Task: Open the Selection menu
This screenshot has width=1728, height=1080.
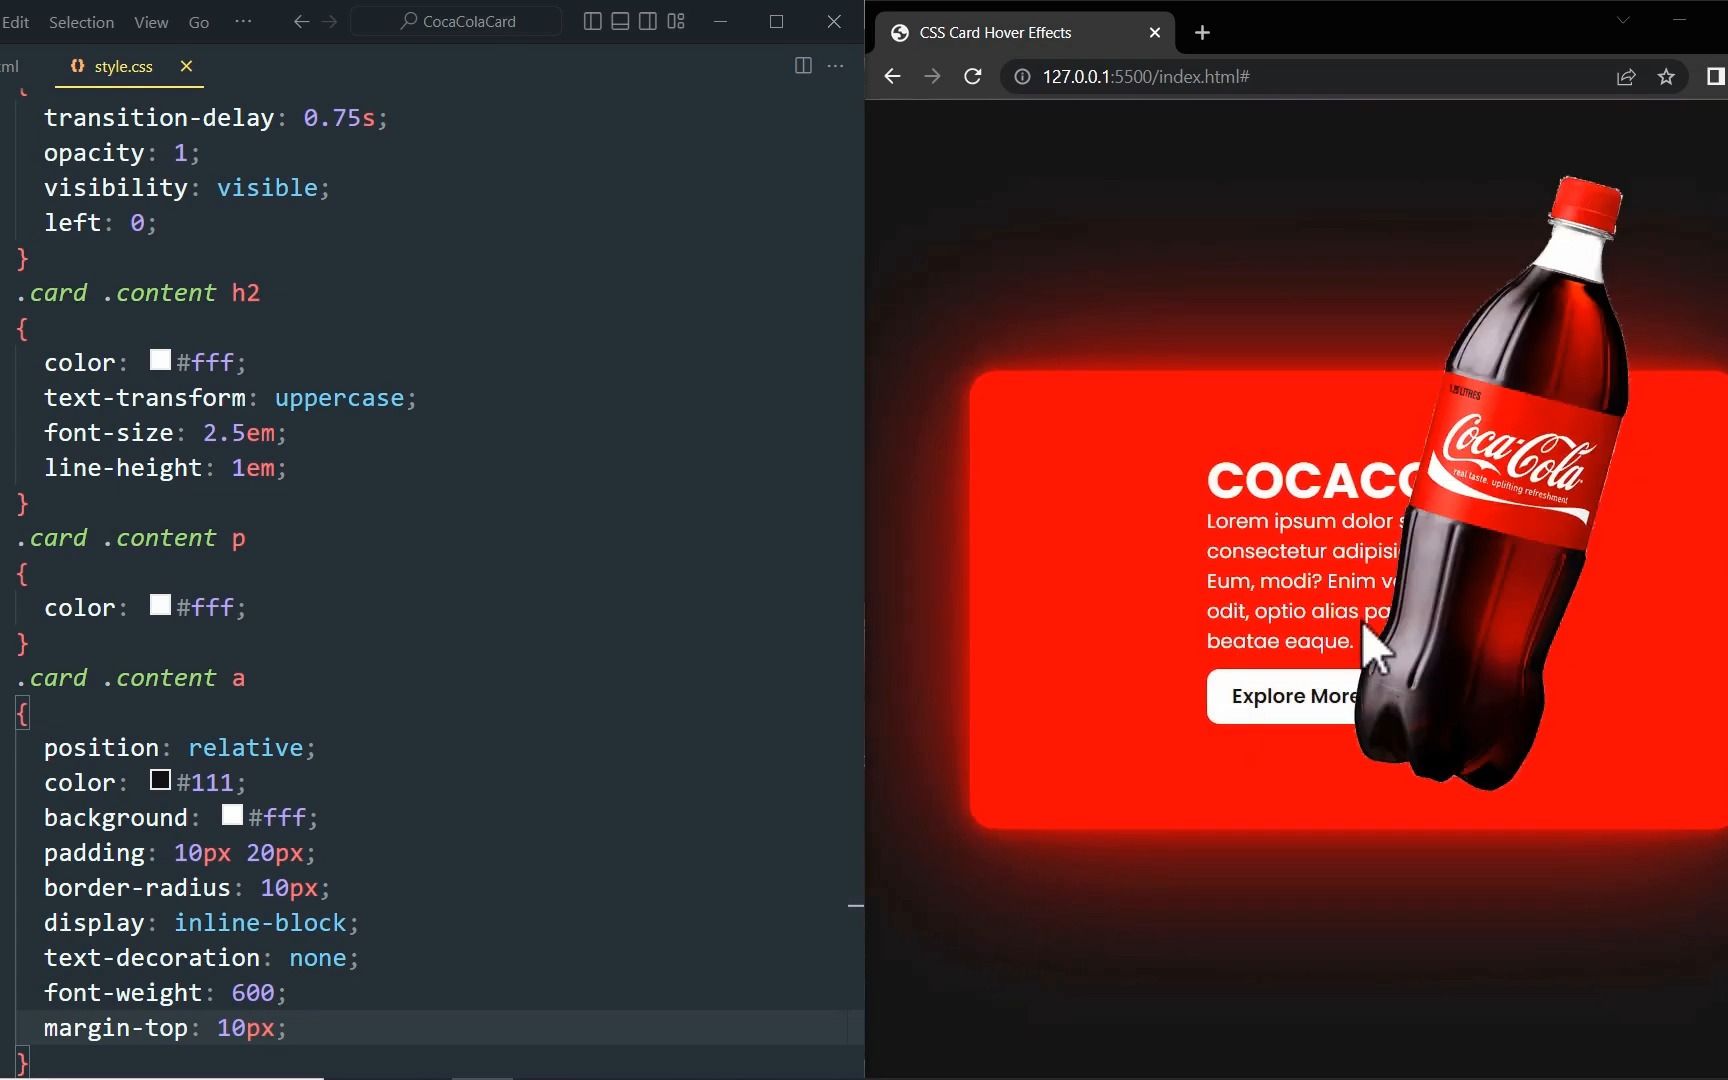Action: point(80,22)
